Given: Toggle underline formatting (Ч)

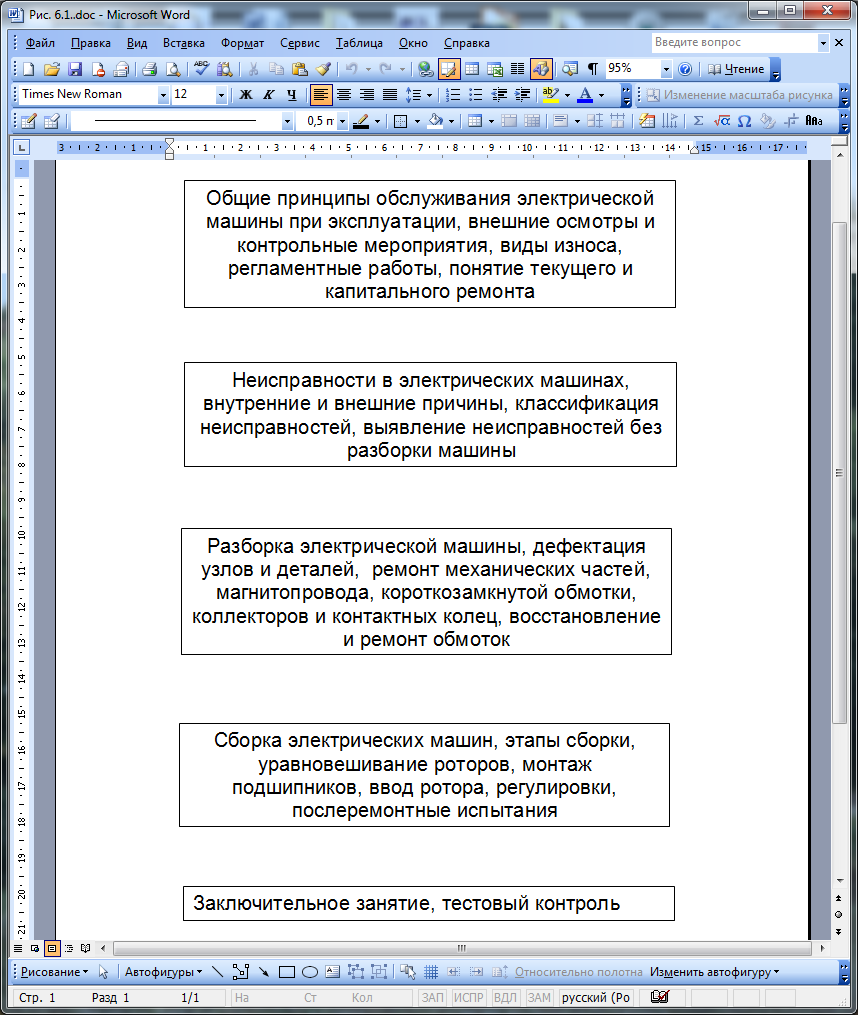Looking at the screenshot, I should (292, 95).
